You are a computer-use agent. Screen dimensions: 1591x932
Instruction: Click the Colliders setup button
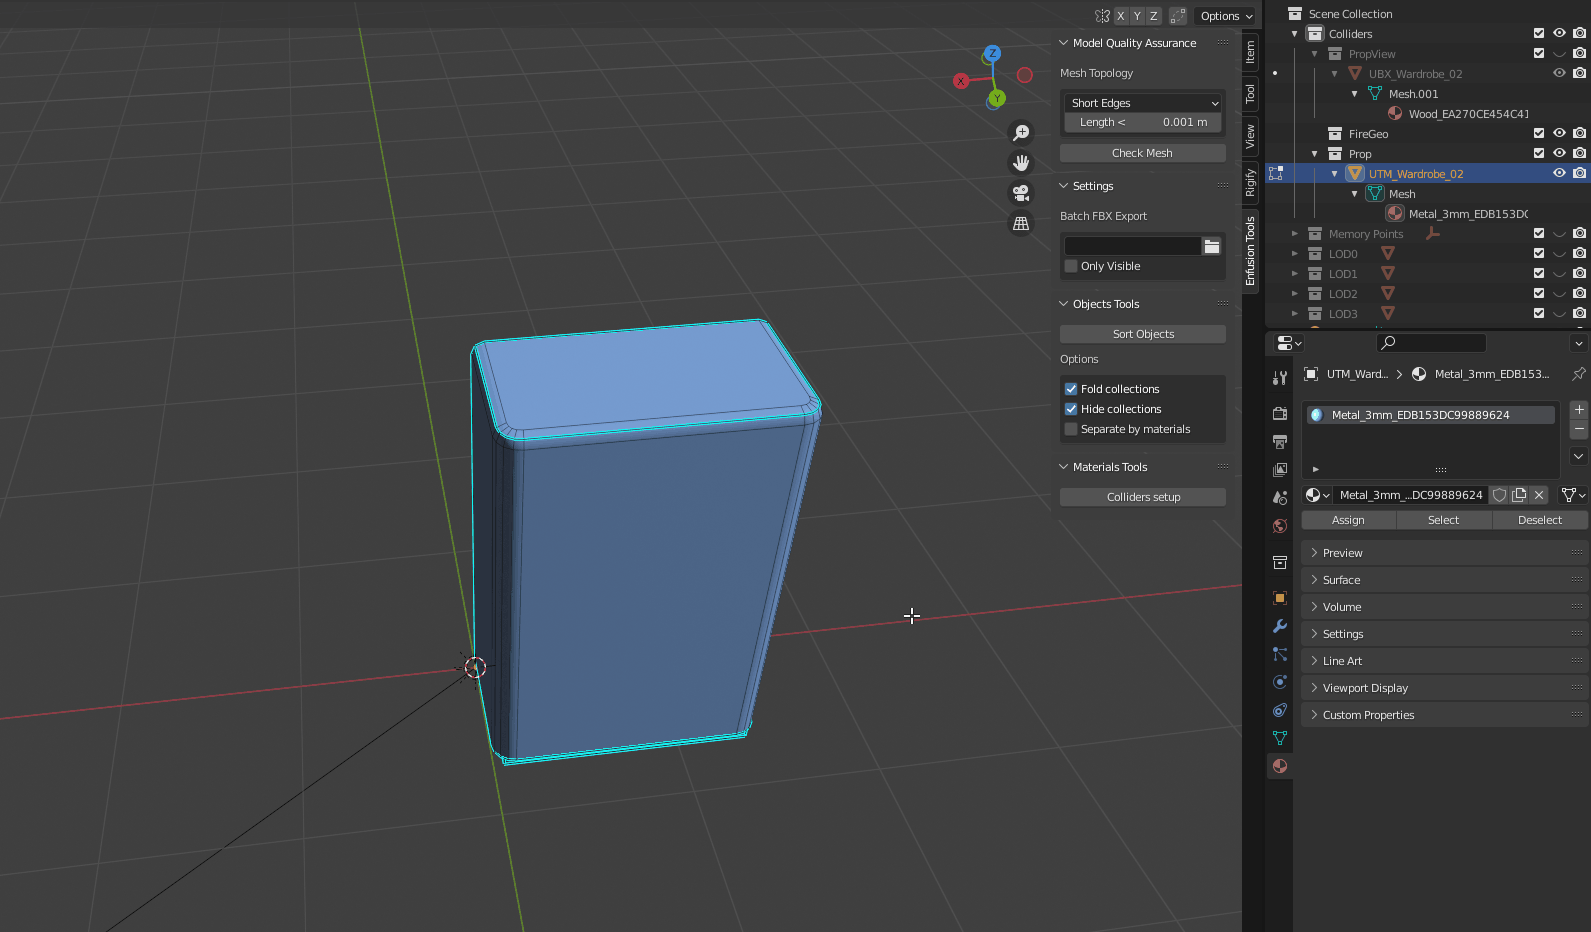click(x=1143, y=497)
